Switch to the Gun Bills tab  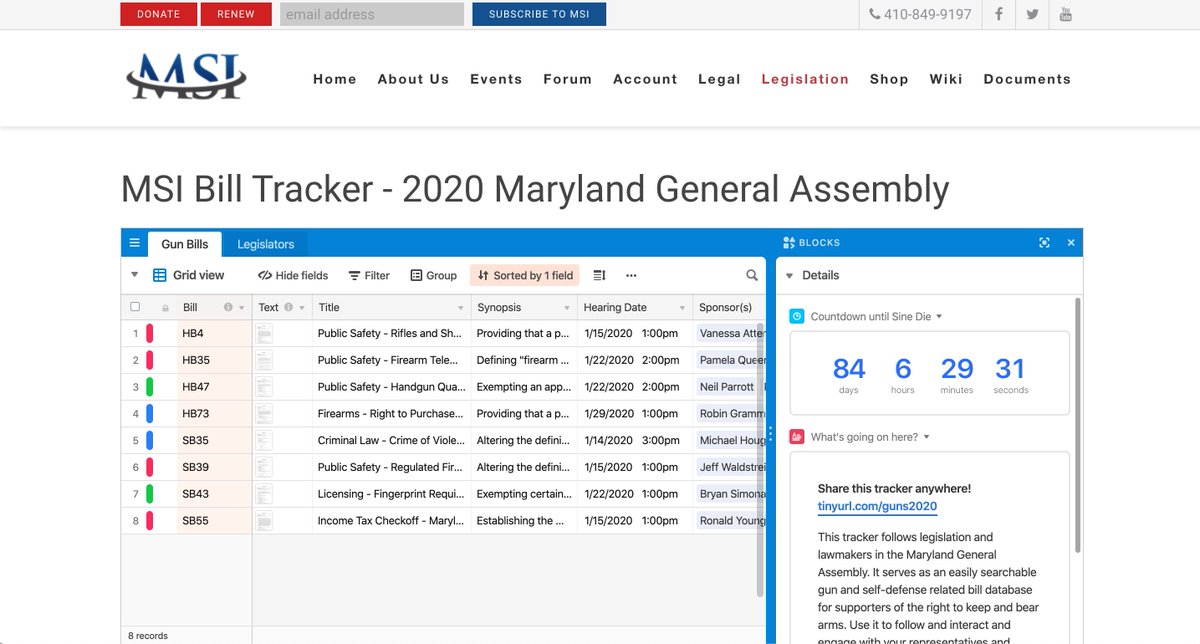click(185, 244)
